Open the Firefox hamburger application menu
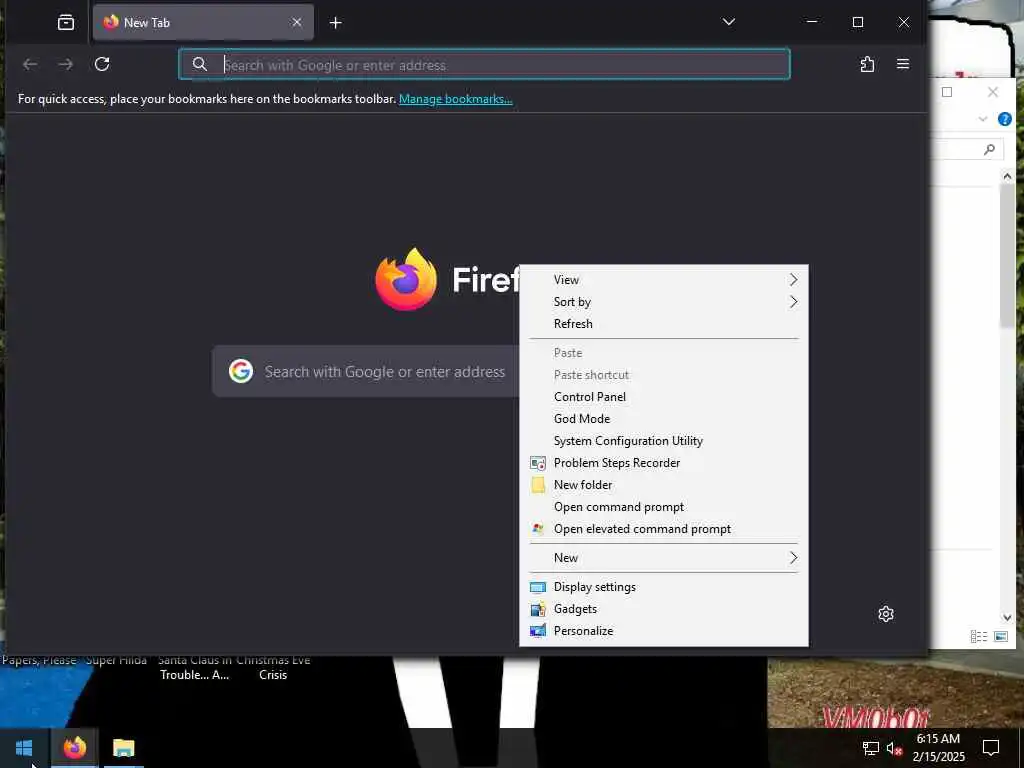Screen dimensions: 1024x768 903,64
